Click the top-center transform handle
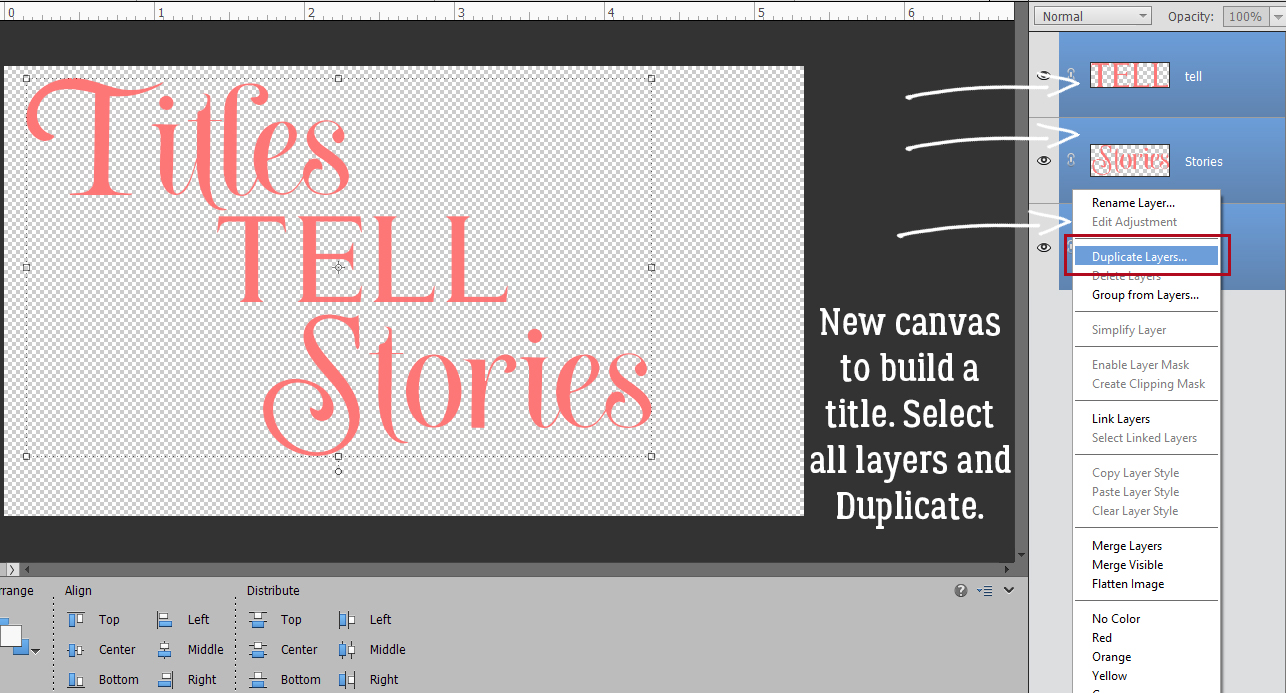This screenshot has width=1286, height=693. 338,78
